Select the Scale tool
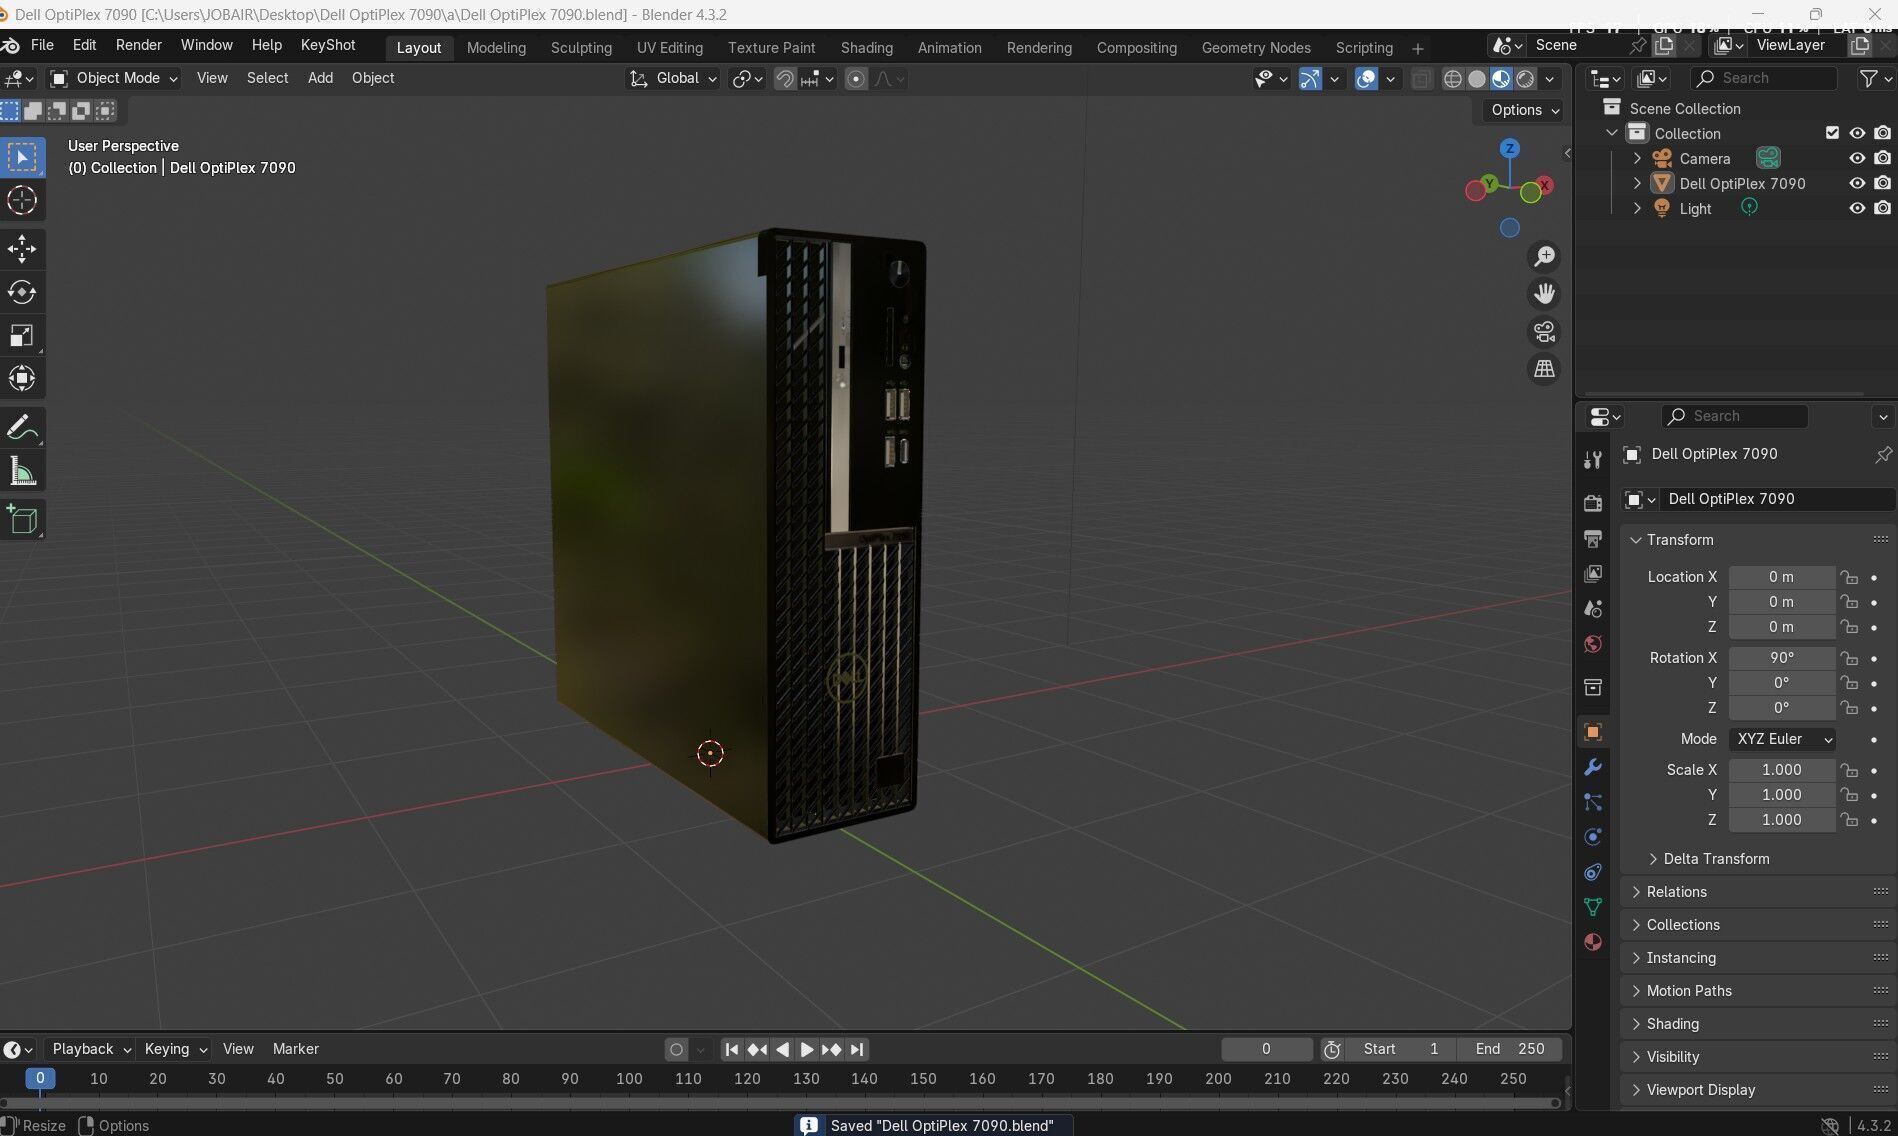 click(22, 335)
